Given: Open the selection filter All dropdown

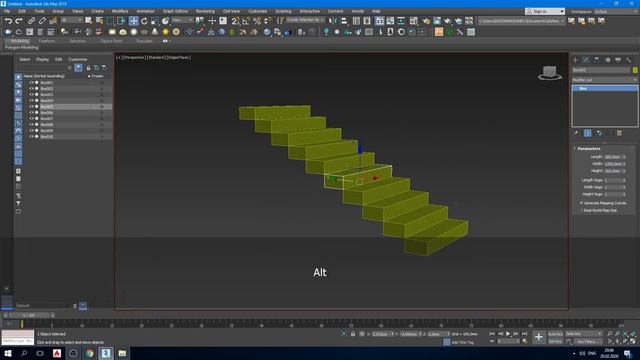Looking at the screenshot, I should (72, 20).
